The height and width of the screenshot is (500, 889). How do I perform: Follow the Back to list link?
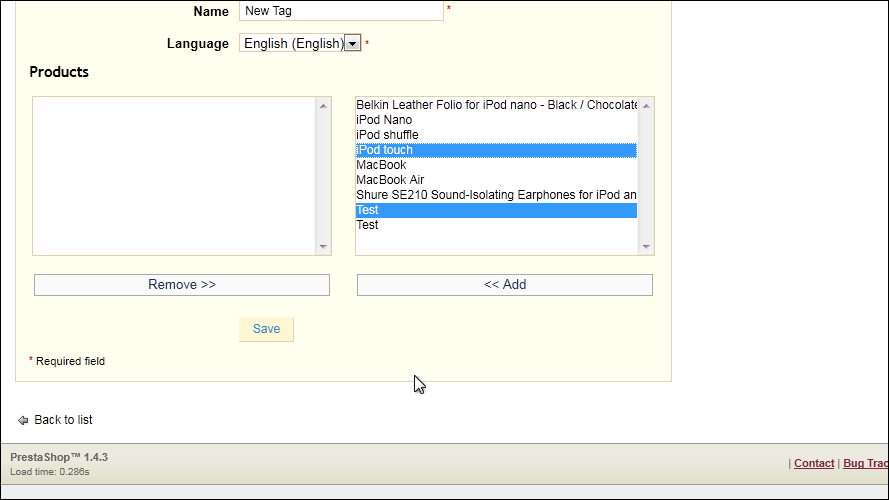[63, 420]
